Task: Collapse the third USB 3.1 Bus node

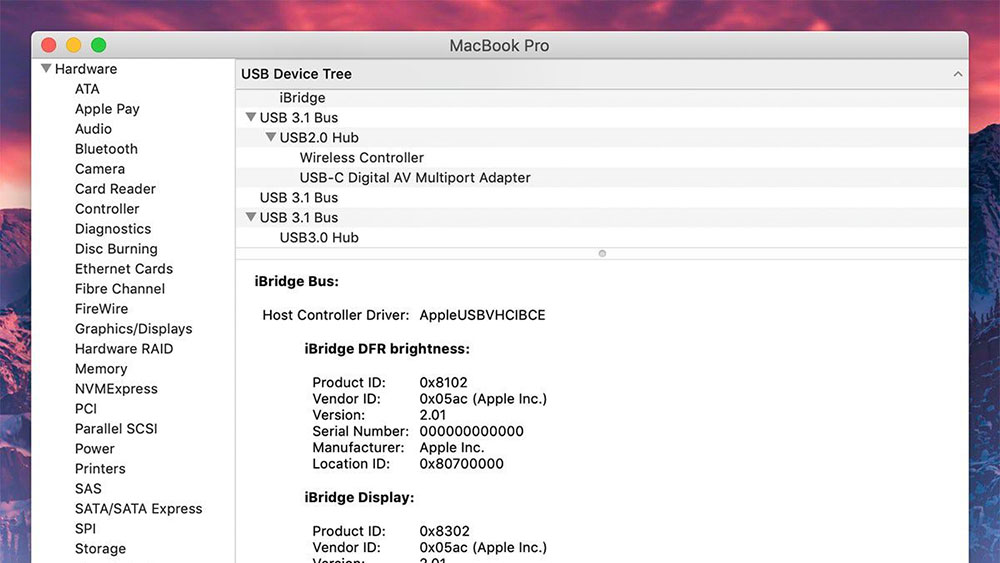Action: tap(251, 217)
